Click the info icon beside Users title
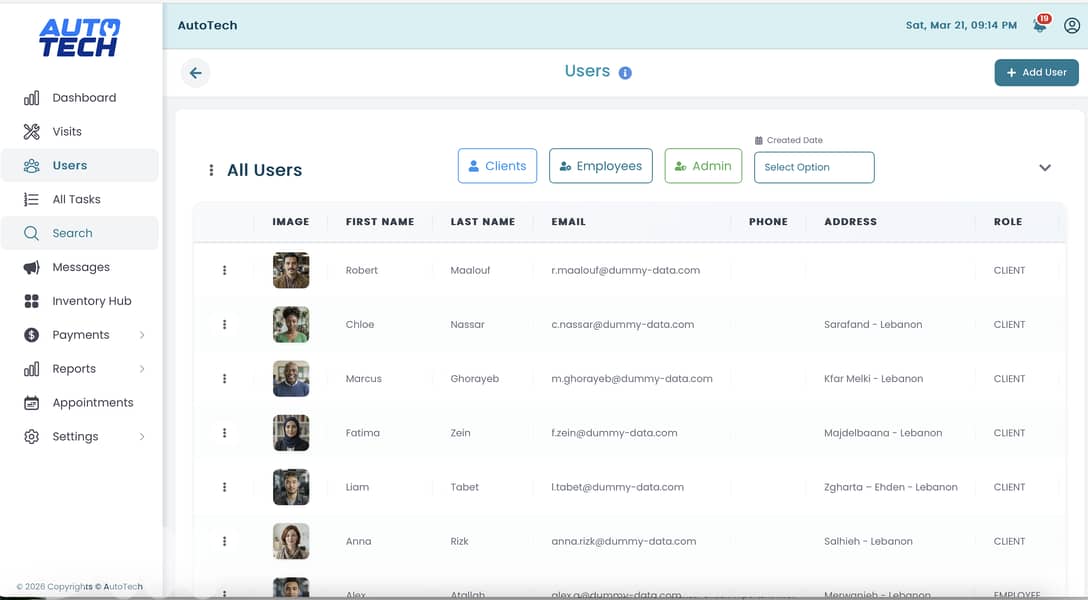Screen dimensions: 1088x600 click(627, 72)
